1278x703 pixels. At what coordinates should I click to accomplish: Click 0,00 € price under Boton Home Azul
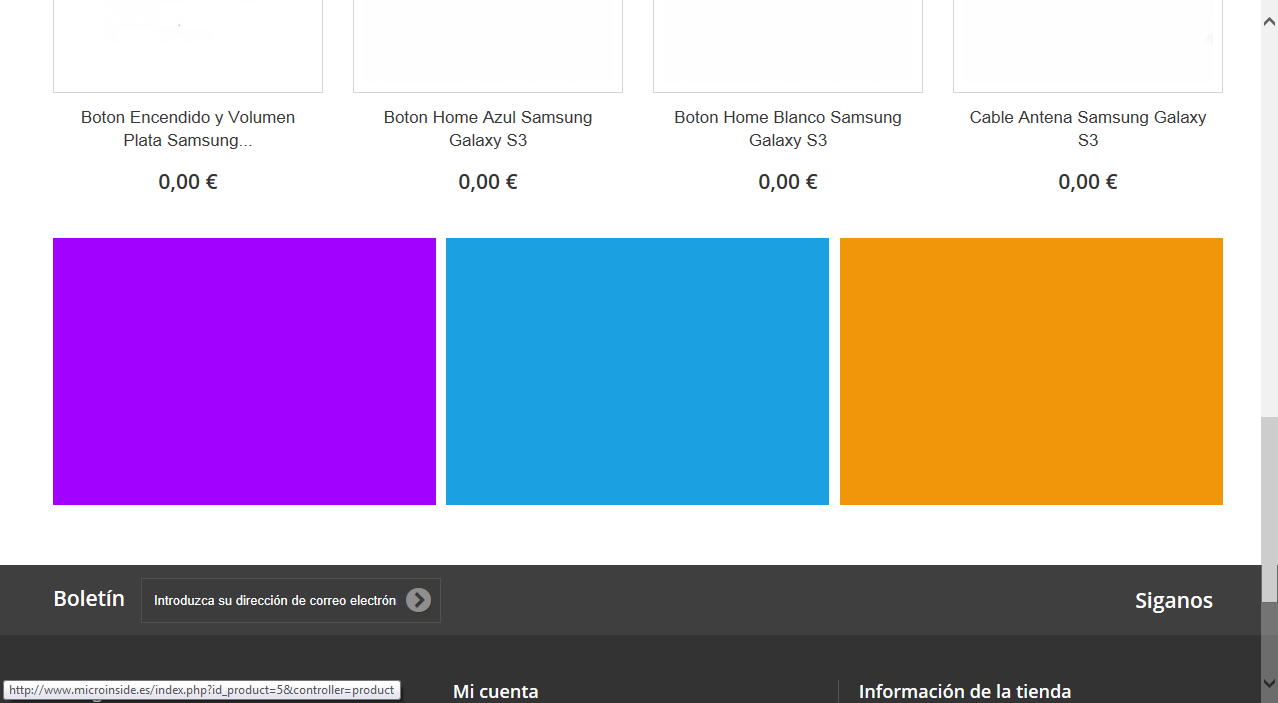[488, 182]
